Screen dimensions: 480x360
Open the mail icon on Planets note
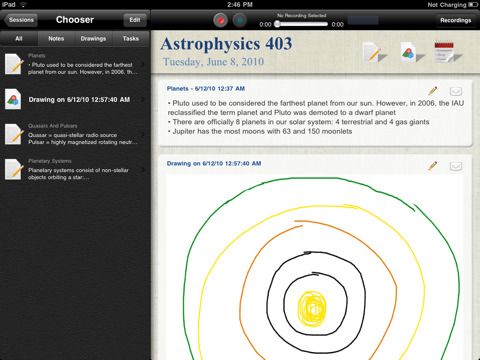click(456, 91)
